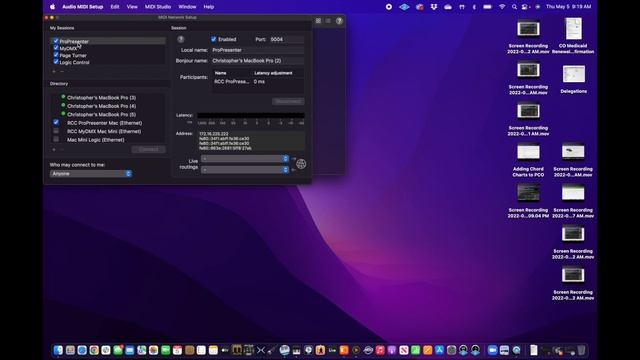Open Messages app with the red badge

coord(118,350)
